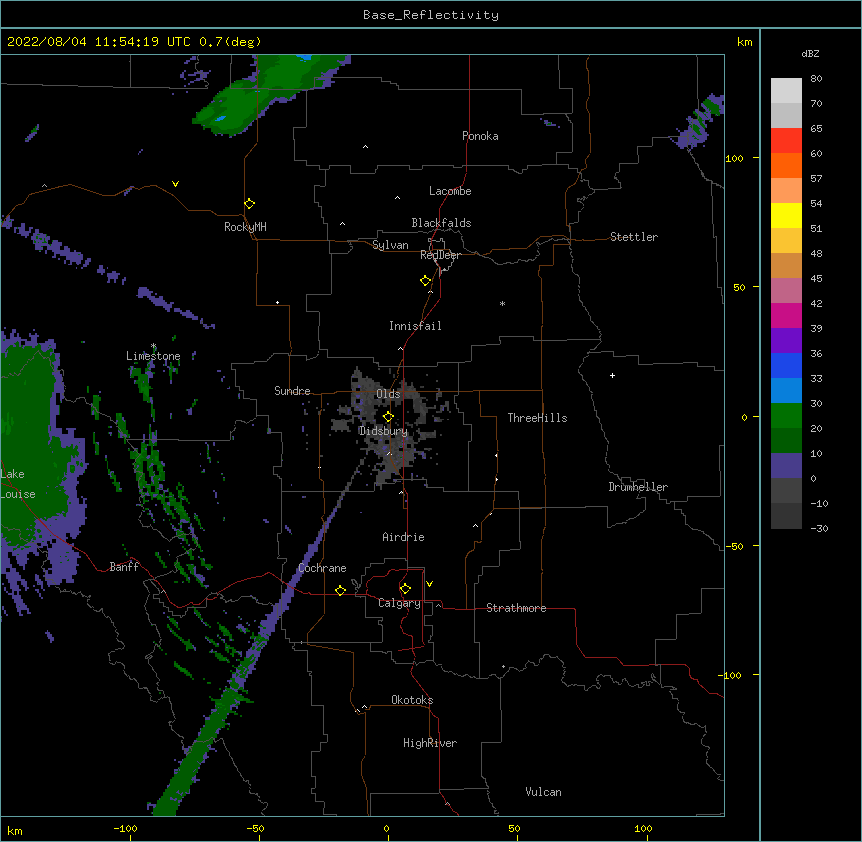Click the Lake Louise label
The width and height of the screenshot is (862, 842).
(x=18, y=484)
